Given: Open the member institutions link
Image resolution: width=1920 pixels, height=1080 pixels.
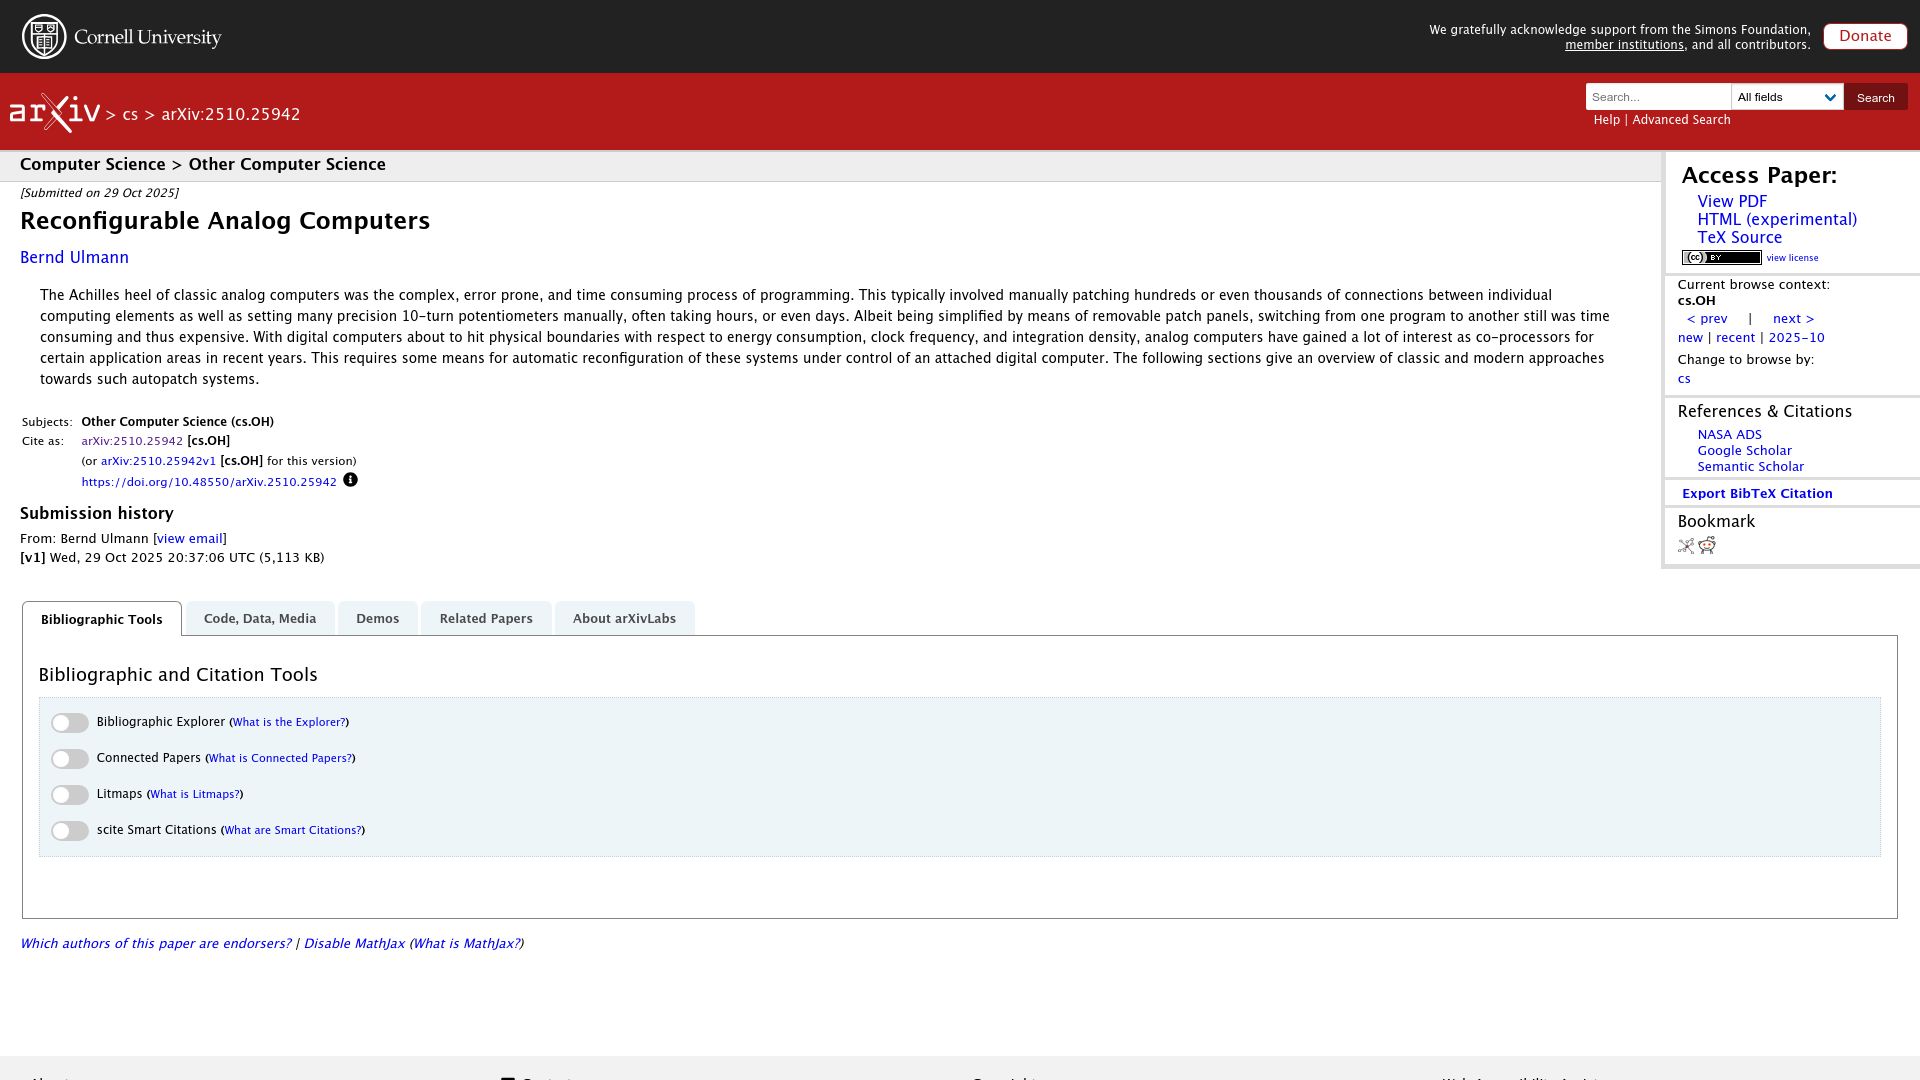Looking at the screenshot, I should tap(1624, 45).
